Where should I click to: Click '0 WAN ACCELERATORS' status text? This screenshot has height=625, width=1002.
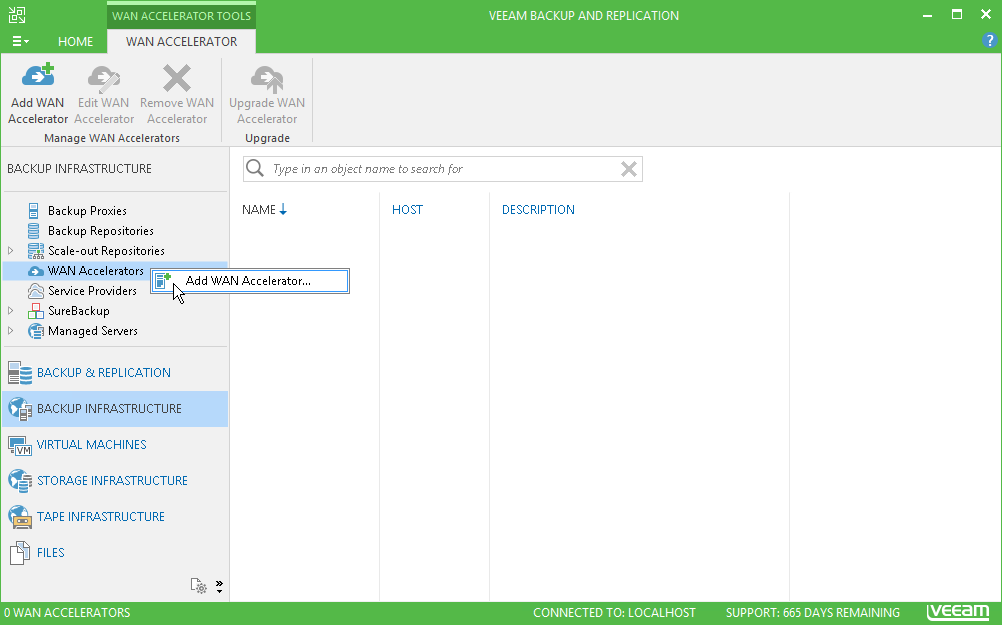pos(67,613)
